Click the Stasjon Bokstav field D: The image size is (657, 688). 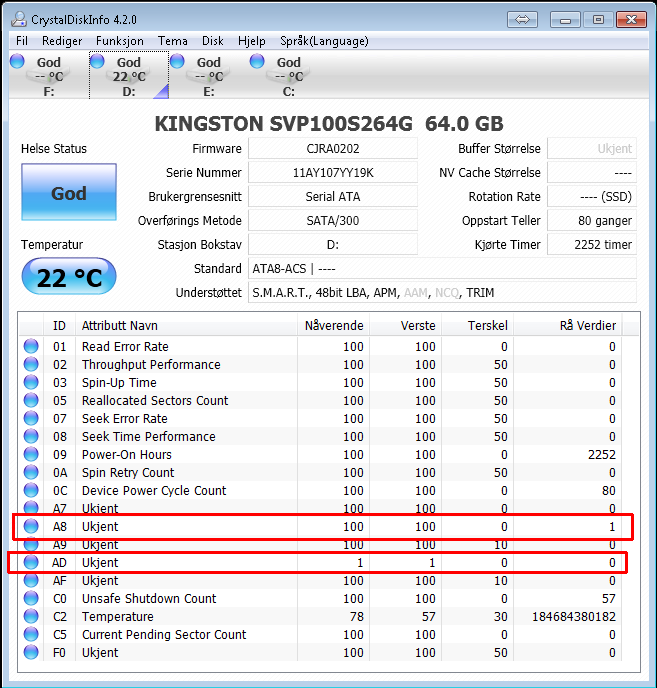point(333,244)
